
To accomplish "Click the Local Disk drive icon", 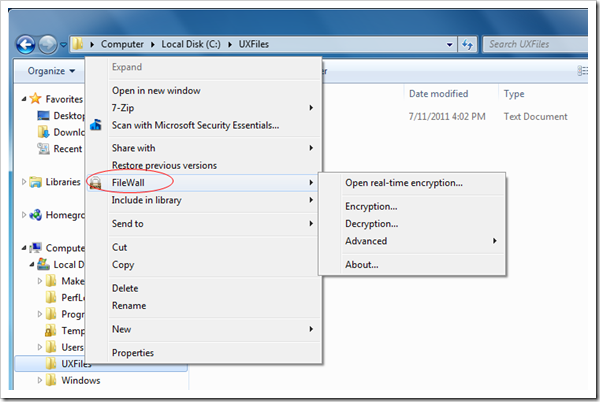I will pyautogui.click(x=43, y=264).
